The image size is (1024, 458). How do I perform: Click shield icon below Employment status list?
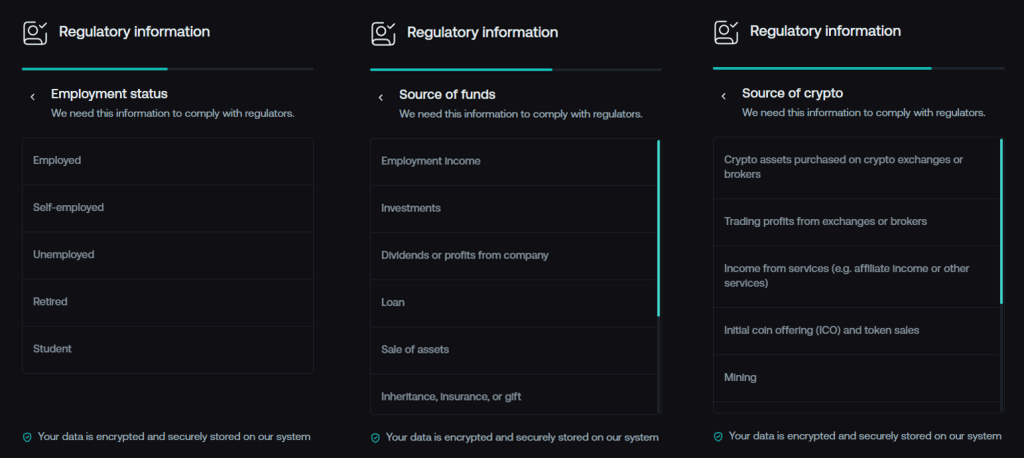(x=27, y=437)
